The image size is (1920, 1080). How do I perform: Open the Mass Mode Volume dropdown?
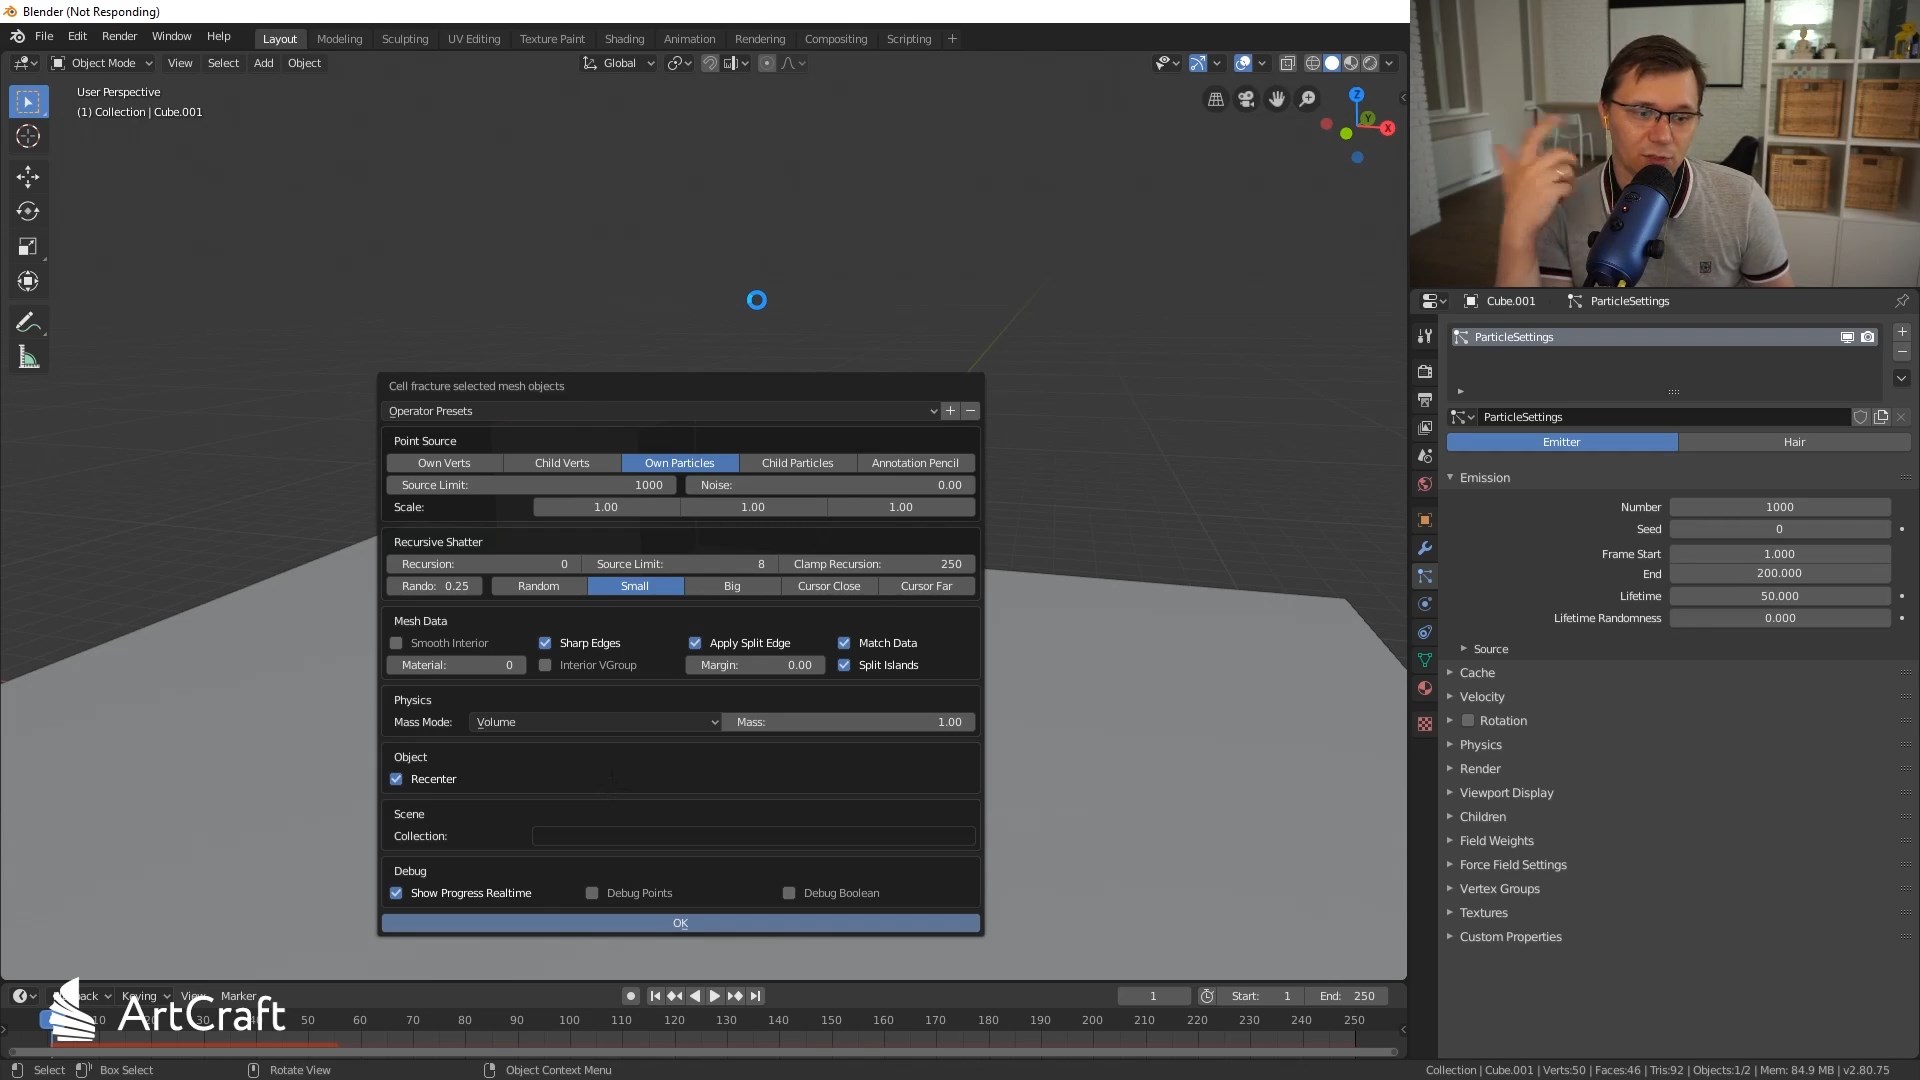pyautogui.click(x=596, y=722)
